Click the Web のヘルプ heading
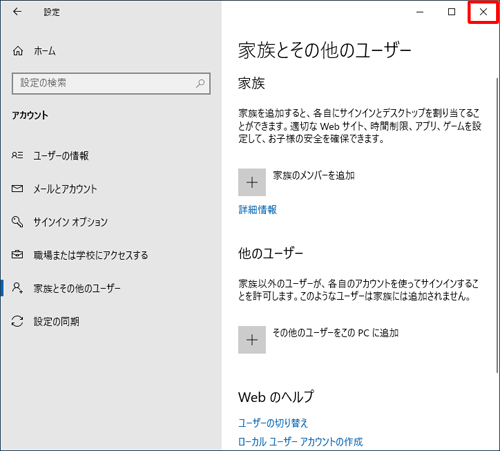The image size is (500, 451). coord(276,397)
